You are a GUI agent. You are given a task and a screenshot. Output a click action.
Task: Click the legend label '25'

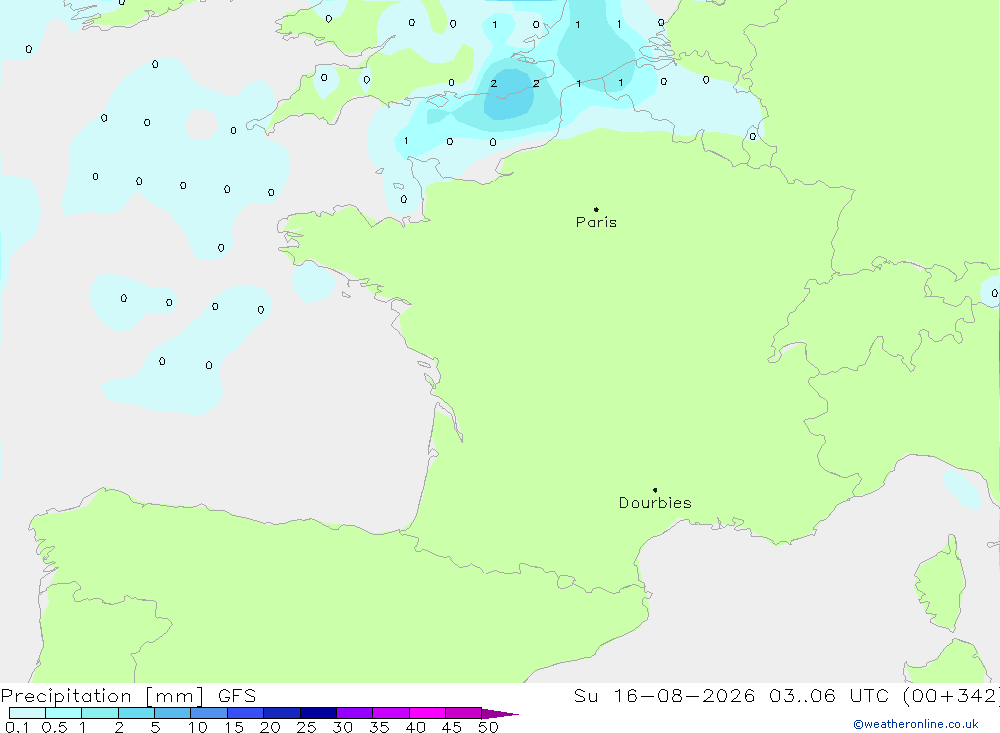pos(307,727)
